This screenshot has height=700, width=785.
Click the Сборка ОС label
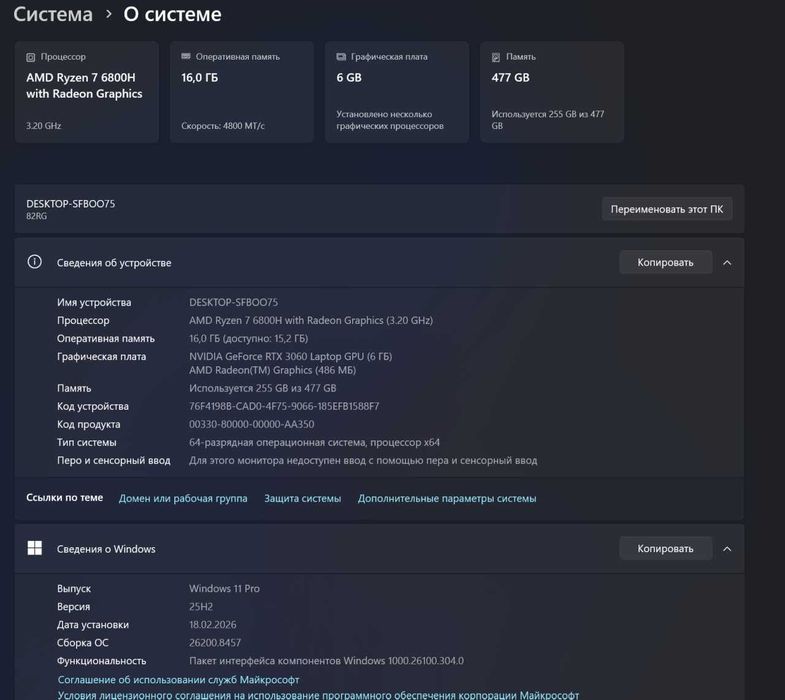[83, 642]
